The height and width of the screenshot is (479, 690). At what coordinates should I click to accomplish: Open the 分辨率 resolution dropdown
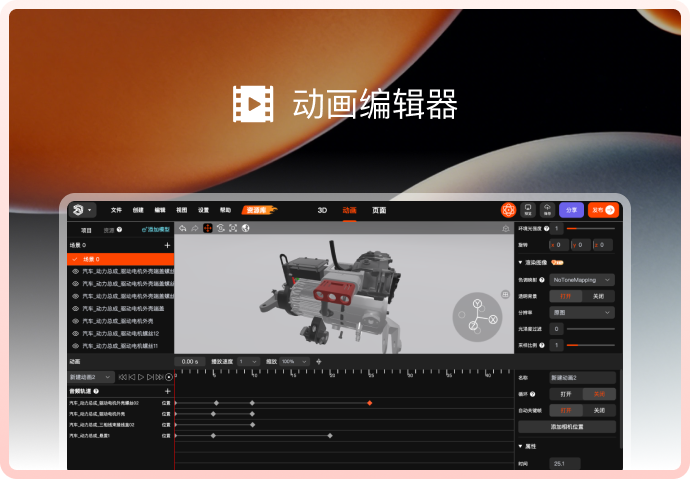tap(581, 312)
